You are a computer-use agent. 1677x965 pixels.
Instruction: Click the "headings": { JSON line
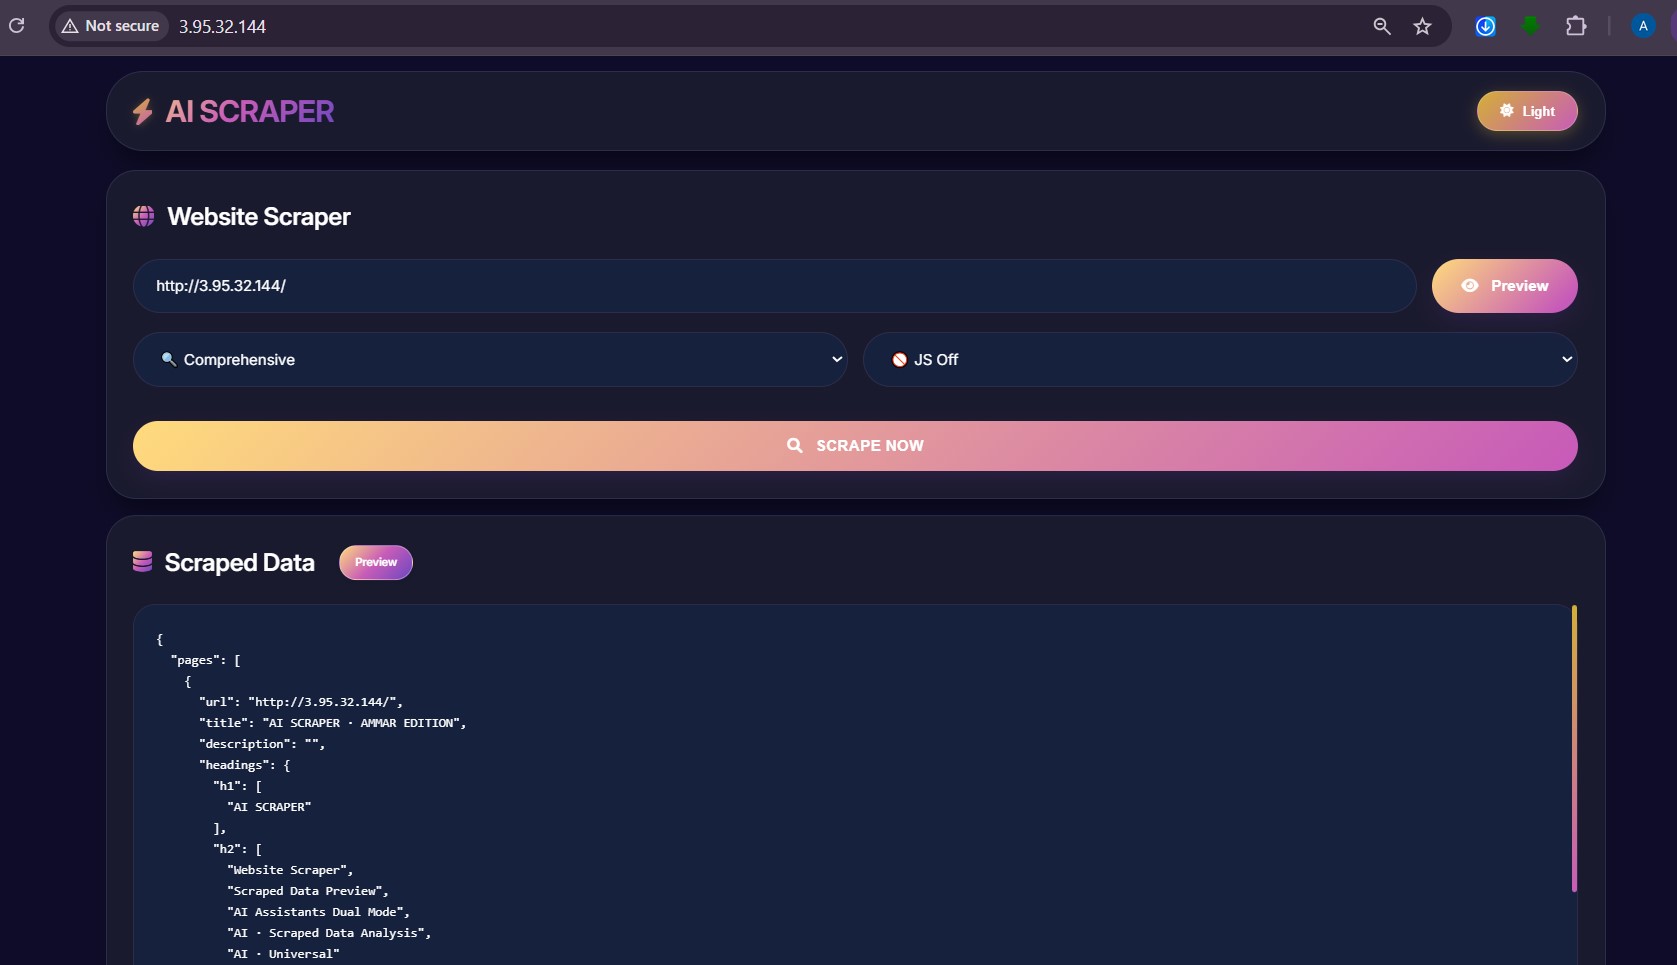coord(245,765)
